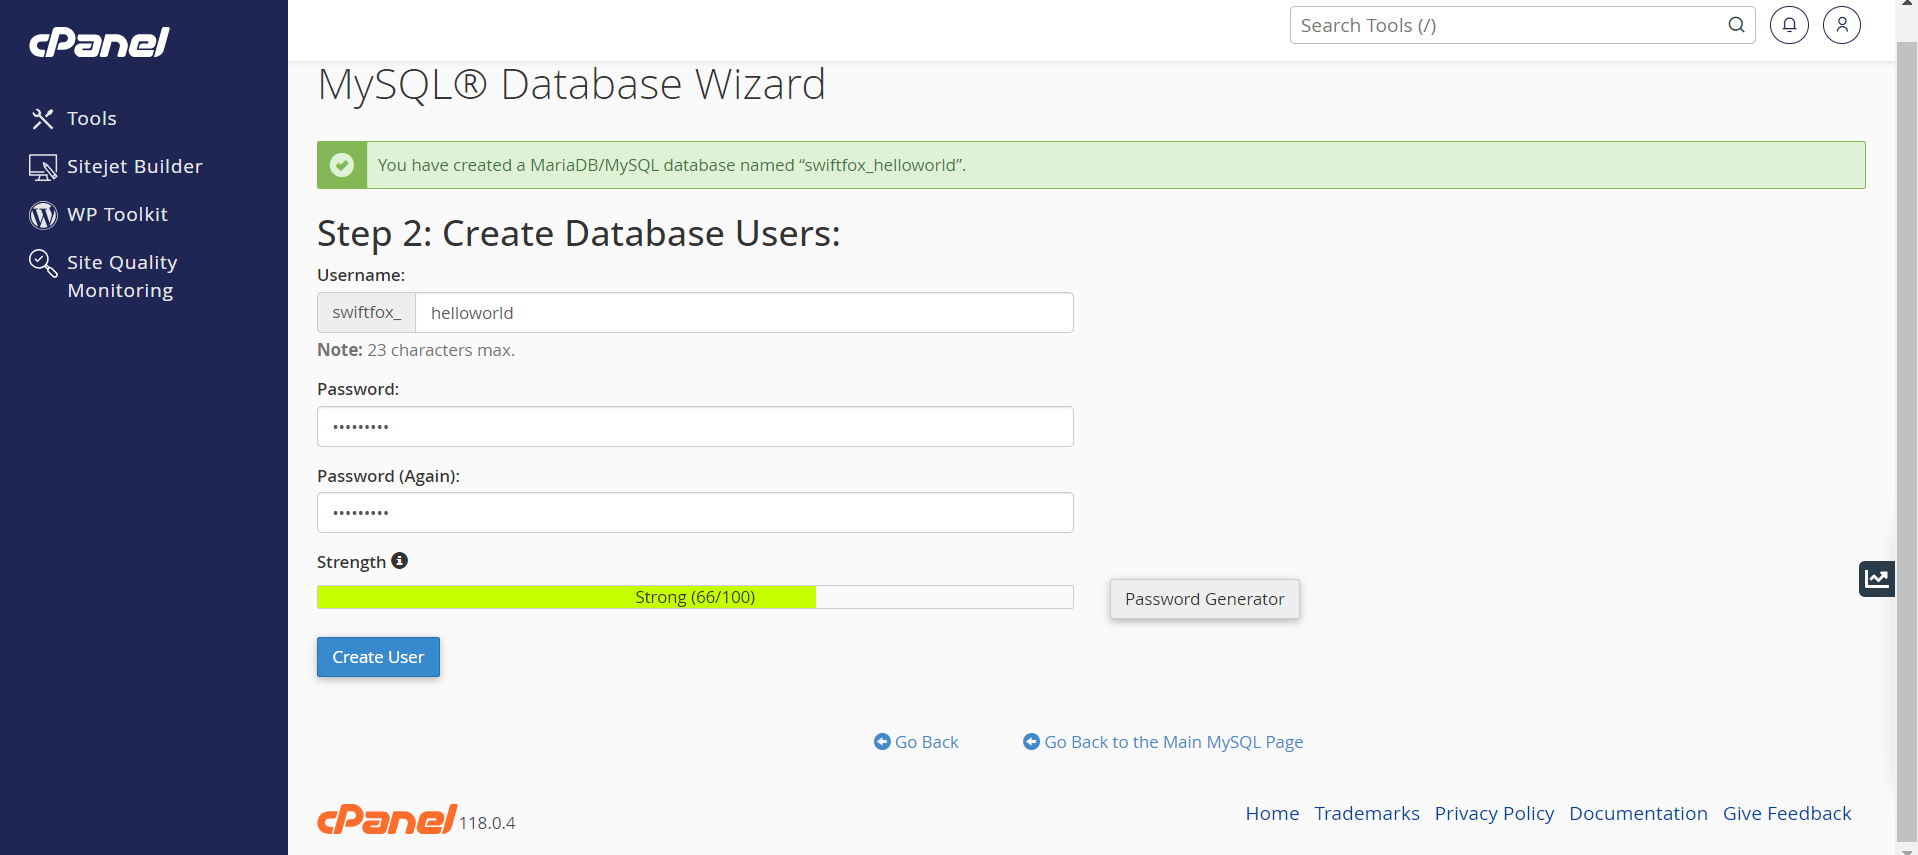The image size is (1918, 855).
Task: Click the password strength meter bar
Action: 695,597
